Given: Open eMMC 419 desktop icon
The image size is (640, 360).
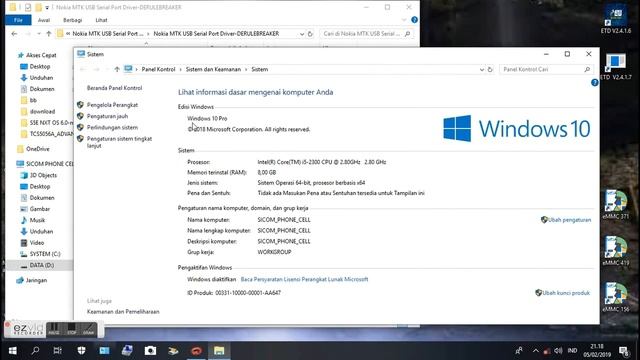Looking at the screenshot, I should pos(616,251).
